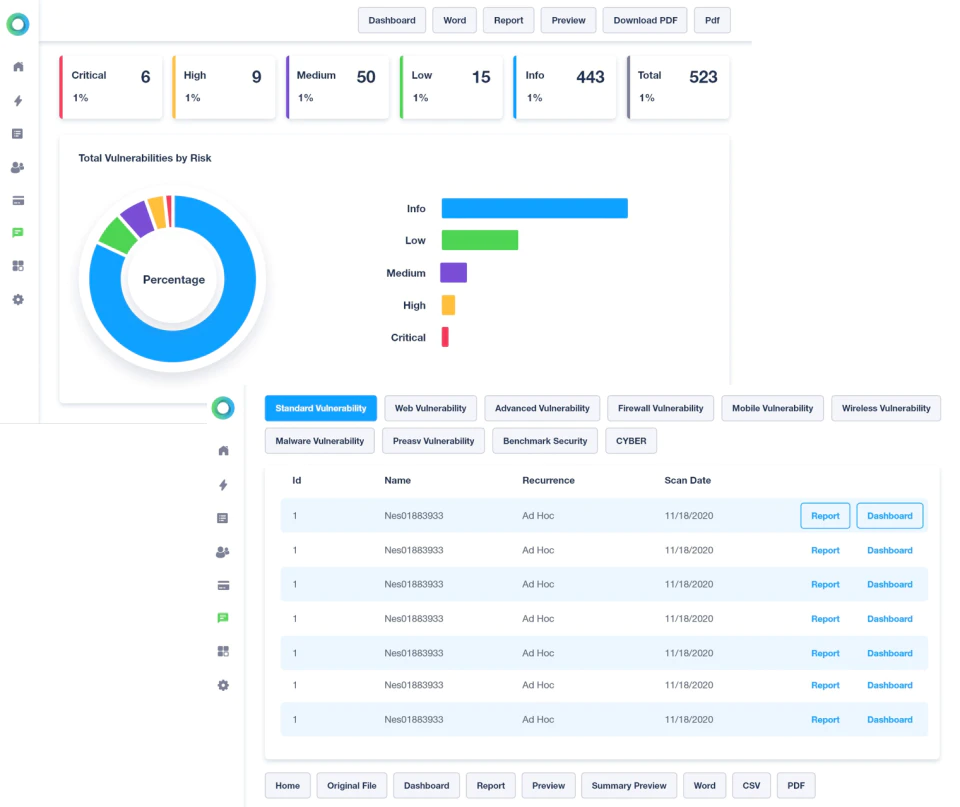Select the Firewall Vulnerability tab

point(661,408)
